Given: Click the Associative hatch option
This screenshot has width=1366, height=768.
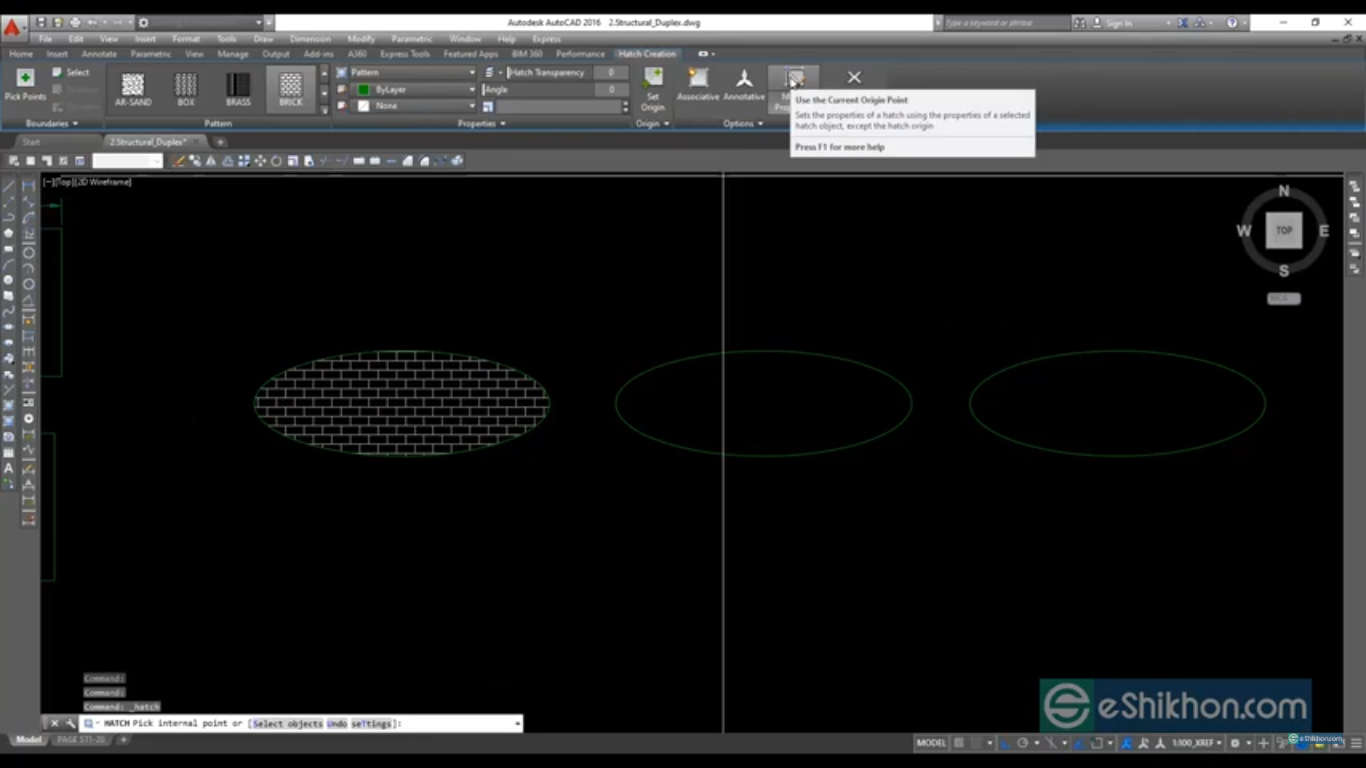Looking at the screenshot, I should (698, 85).
